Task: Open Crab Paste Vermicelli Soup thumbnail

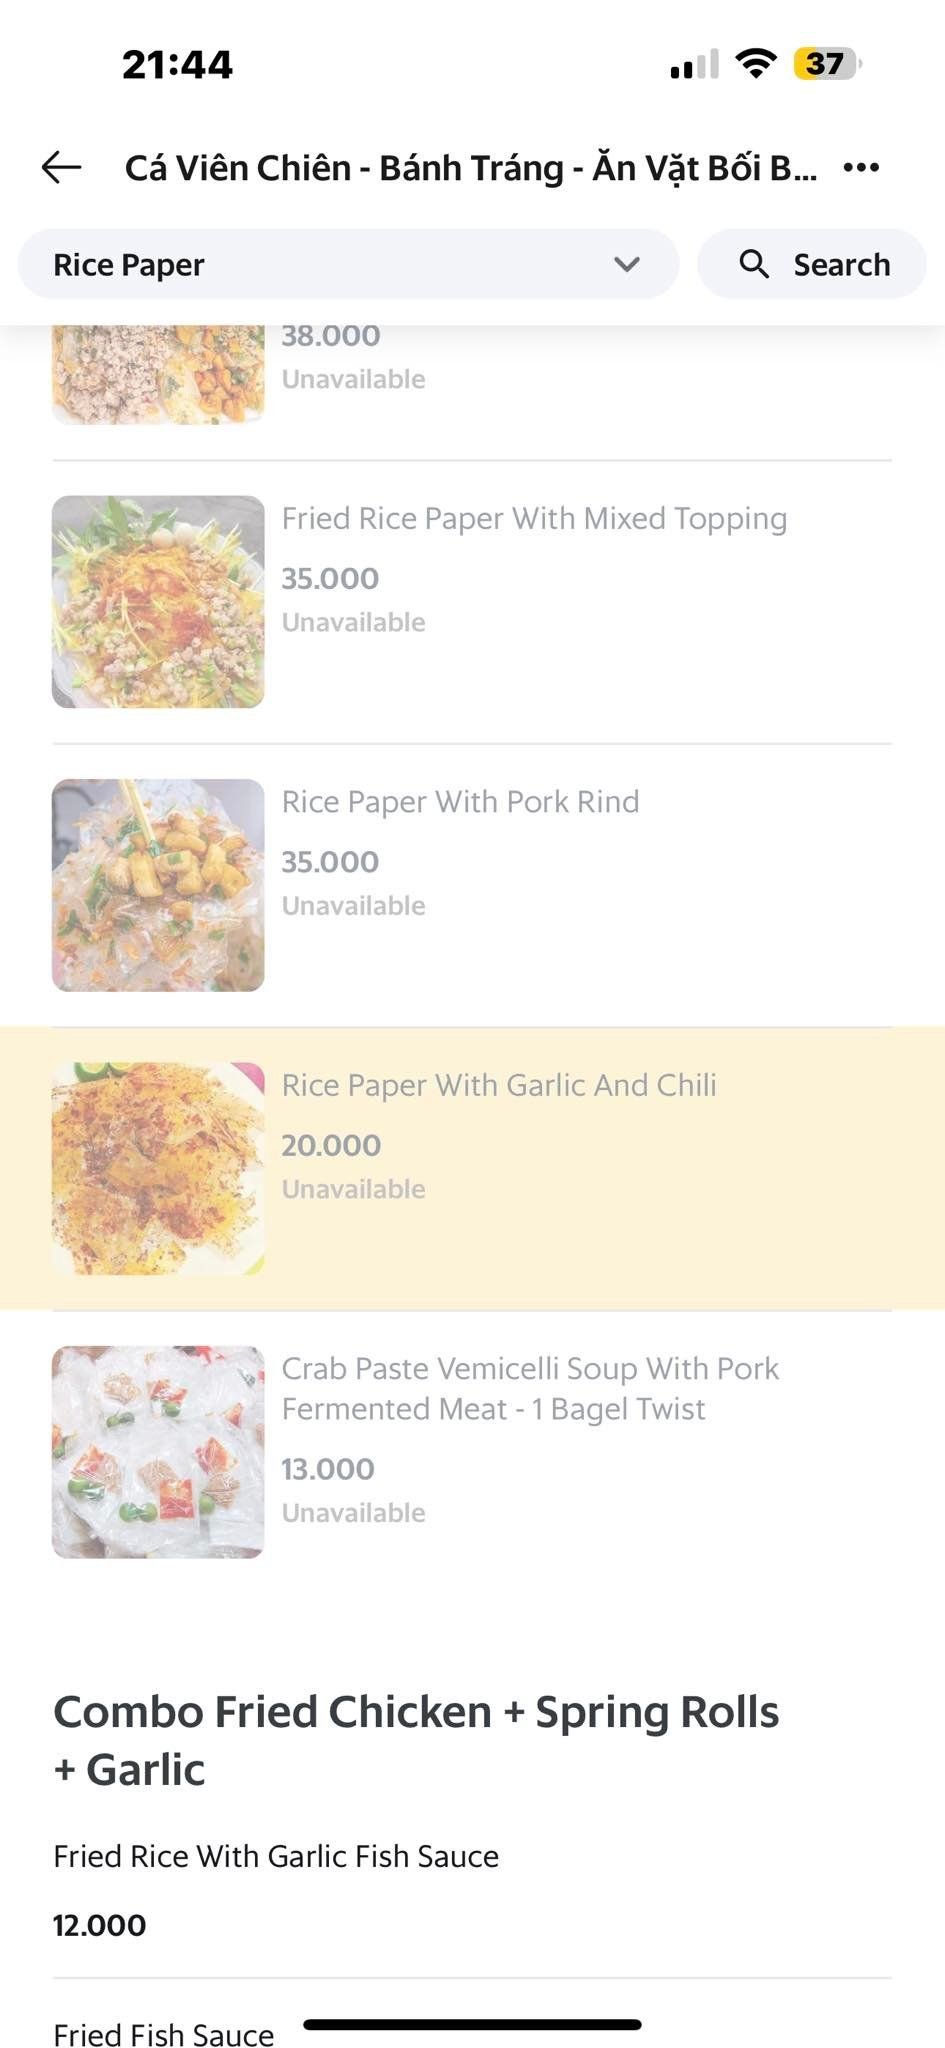Action: [x=158, y=1451]
